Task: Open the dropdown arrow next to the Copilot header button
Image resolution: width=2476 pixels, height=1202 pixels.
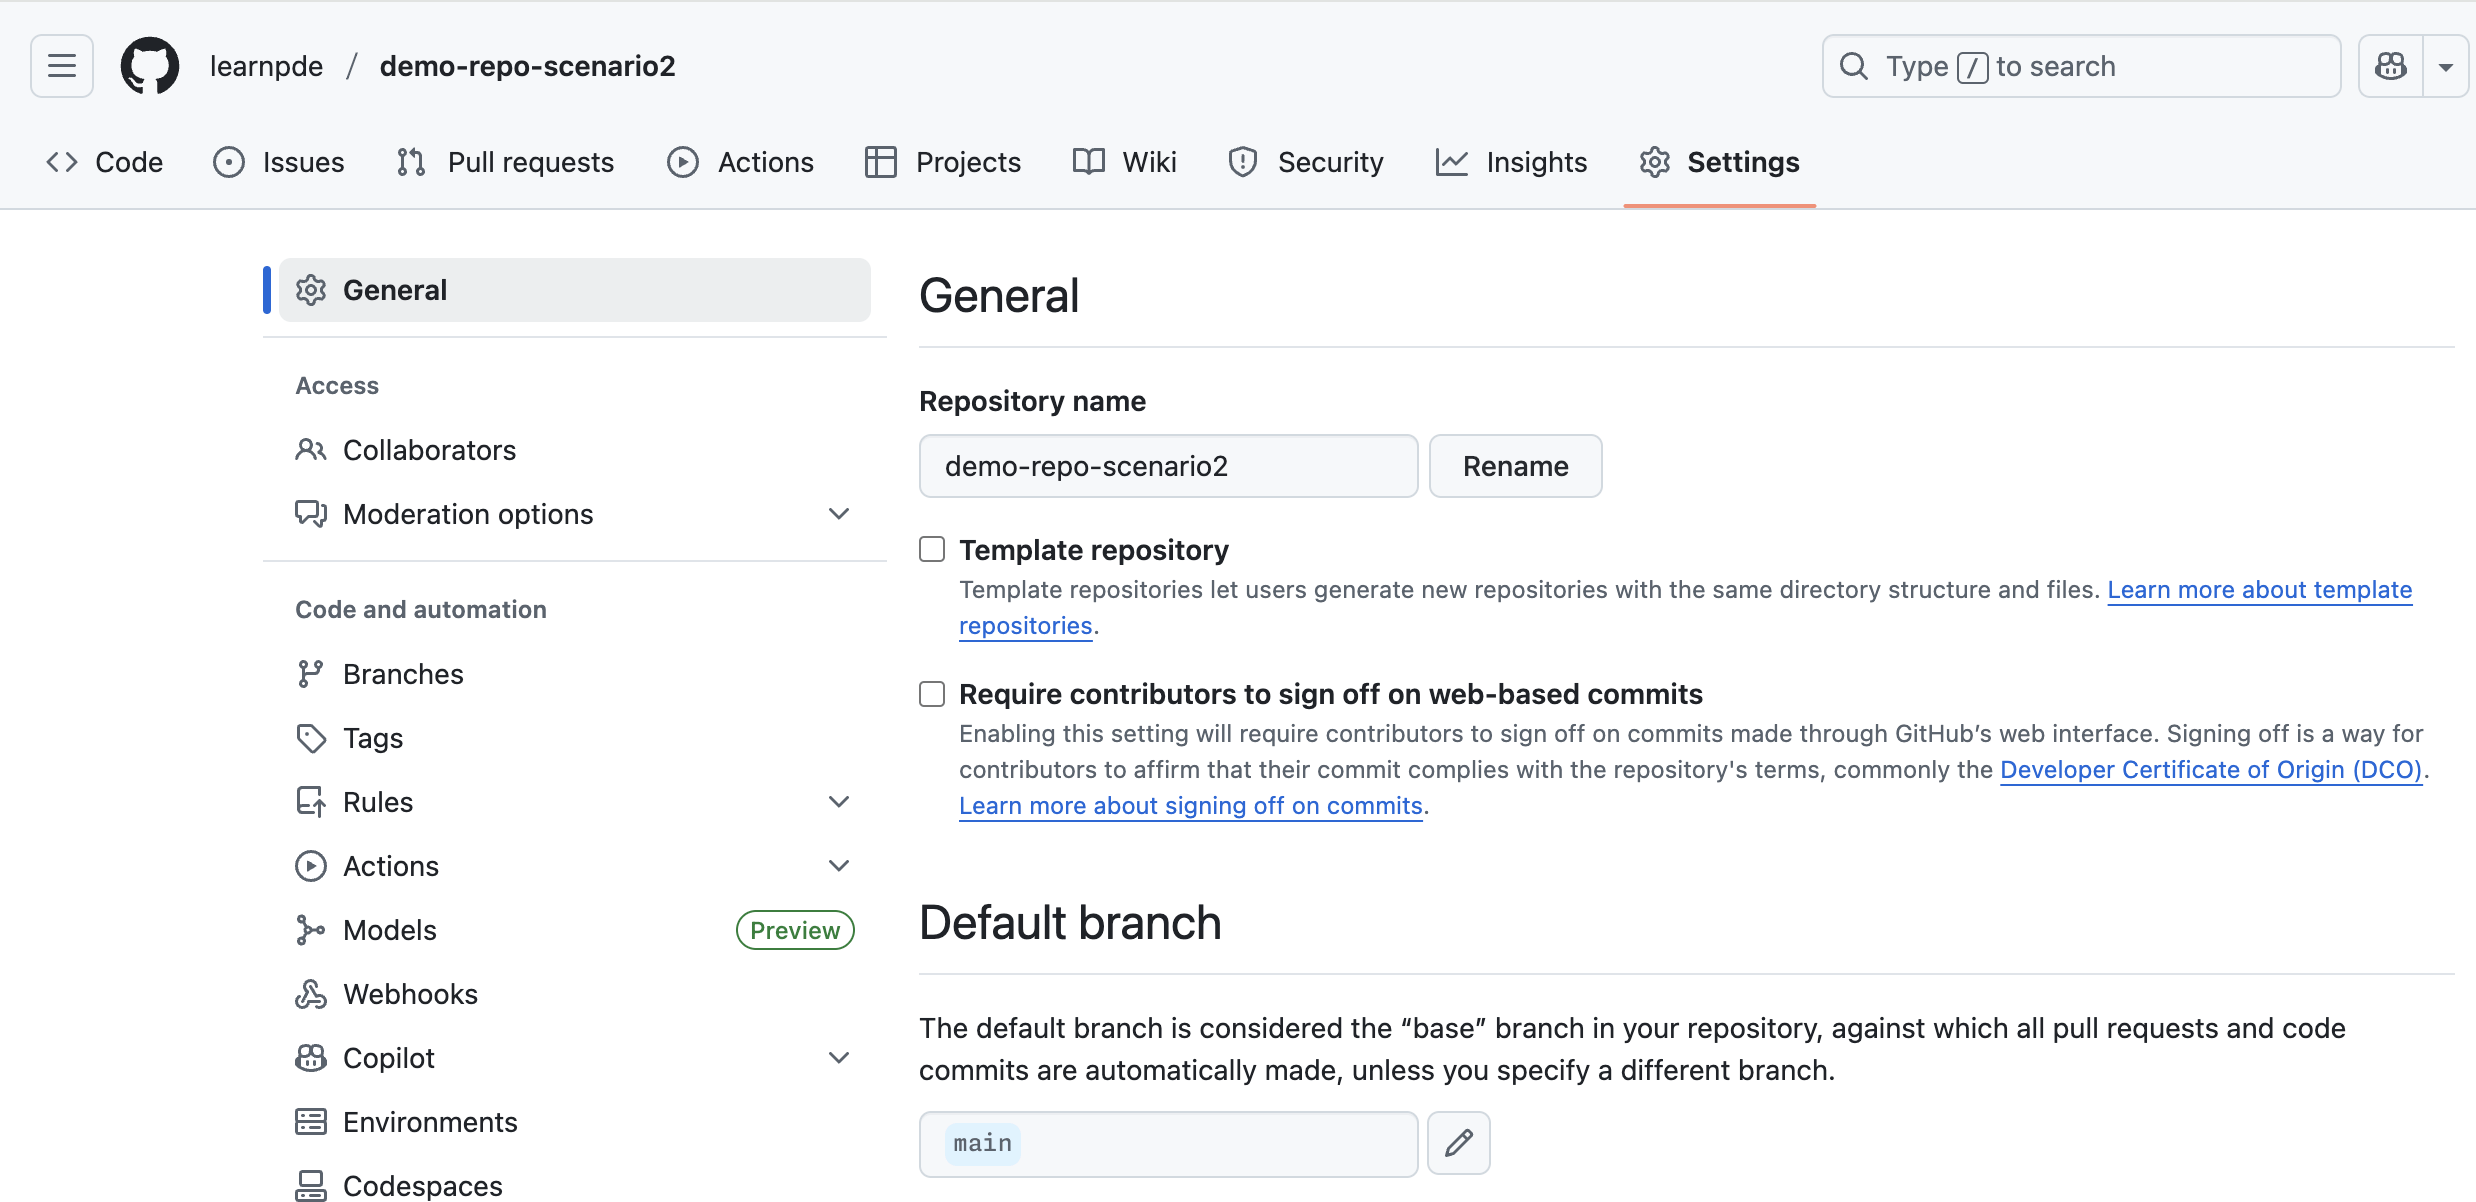Action: (2446, 66)
